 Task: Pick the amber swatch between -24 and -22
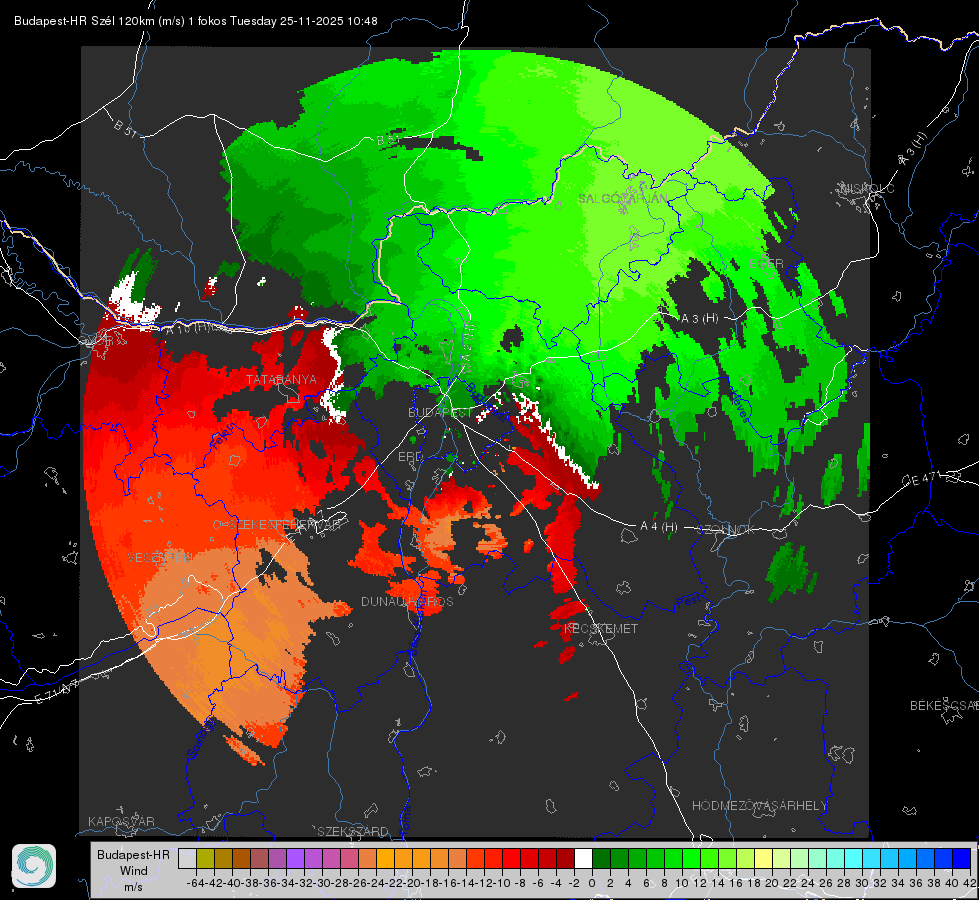[385, 859]
